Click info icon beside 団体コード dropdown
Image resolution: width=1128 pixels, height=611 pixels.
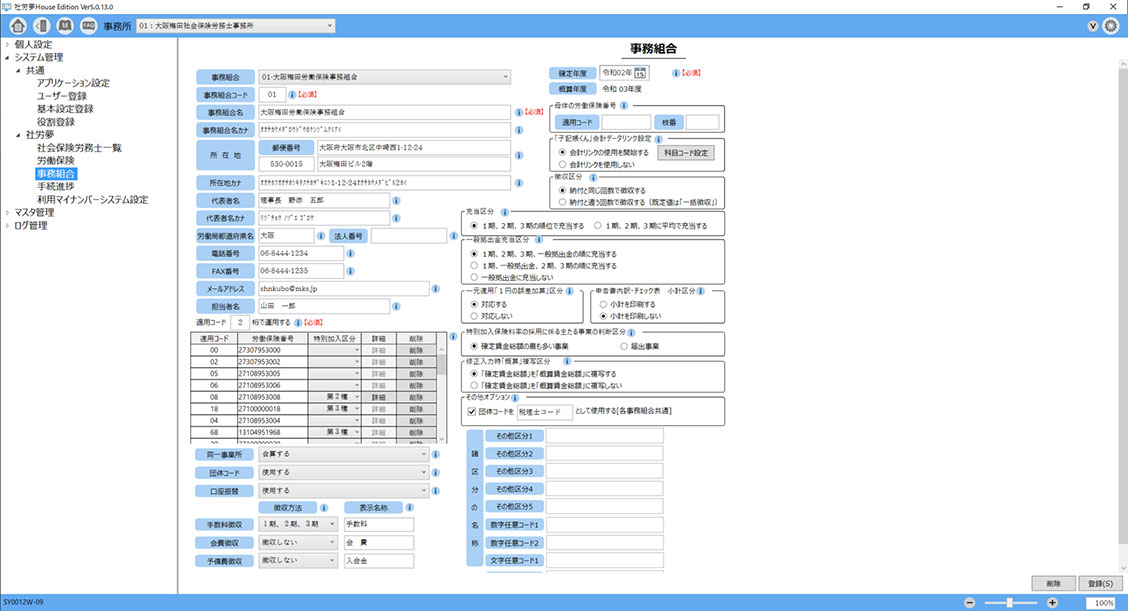tap(436, 472)
